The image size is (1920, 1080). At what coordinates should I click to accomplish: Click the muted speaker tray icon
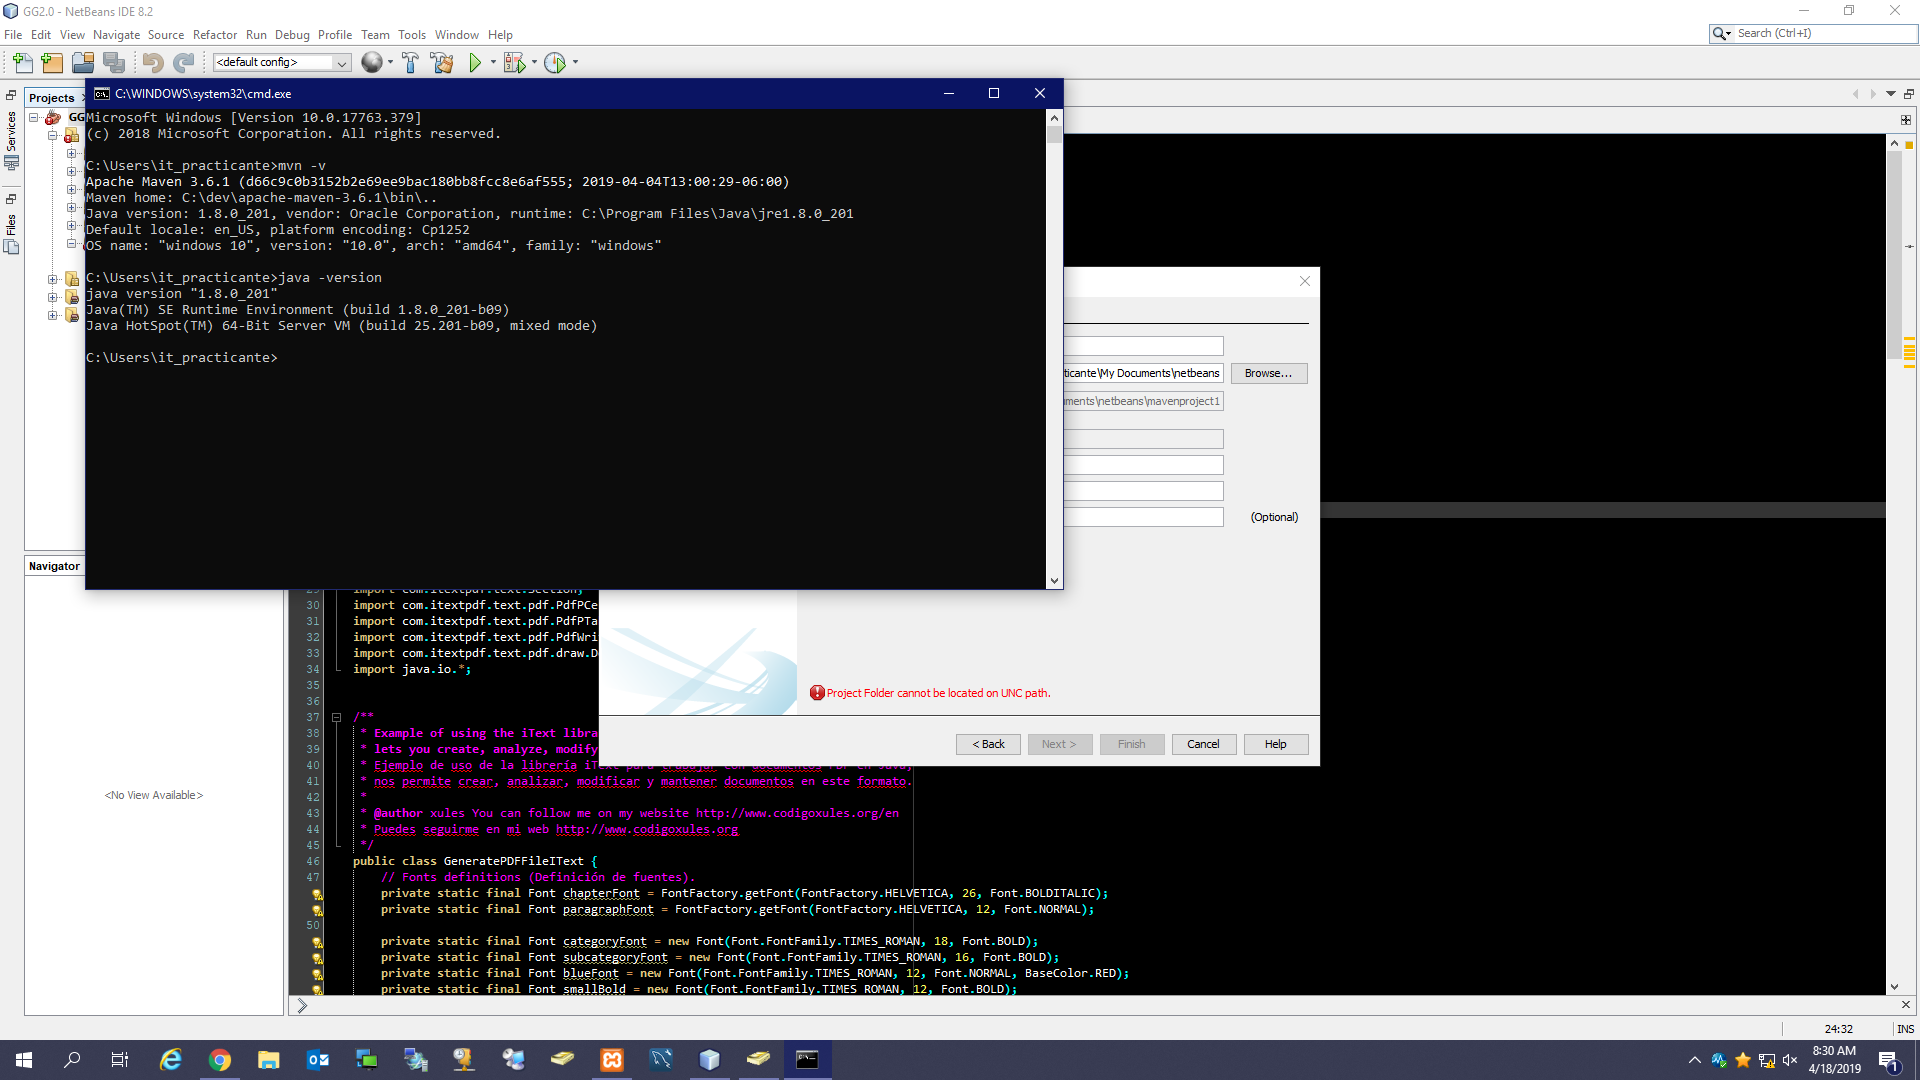tap(1790, 1060)
